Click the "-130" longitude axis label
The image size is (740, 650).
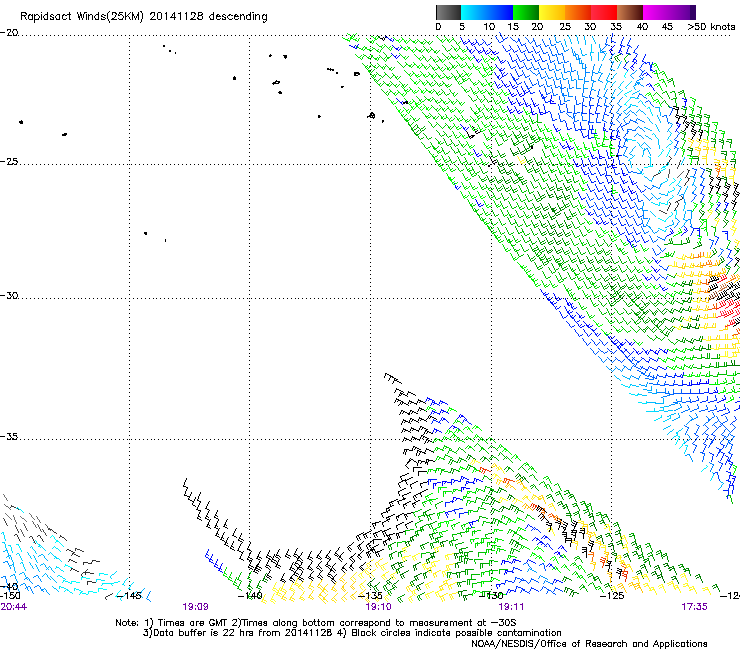click(x=491, y=595)
